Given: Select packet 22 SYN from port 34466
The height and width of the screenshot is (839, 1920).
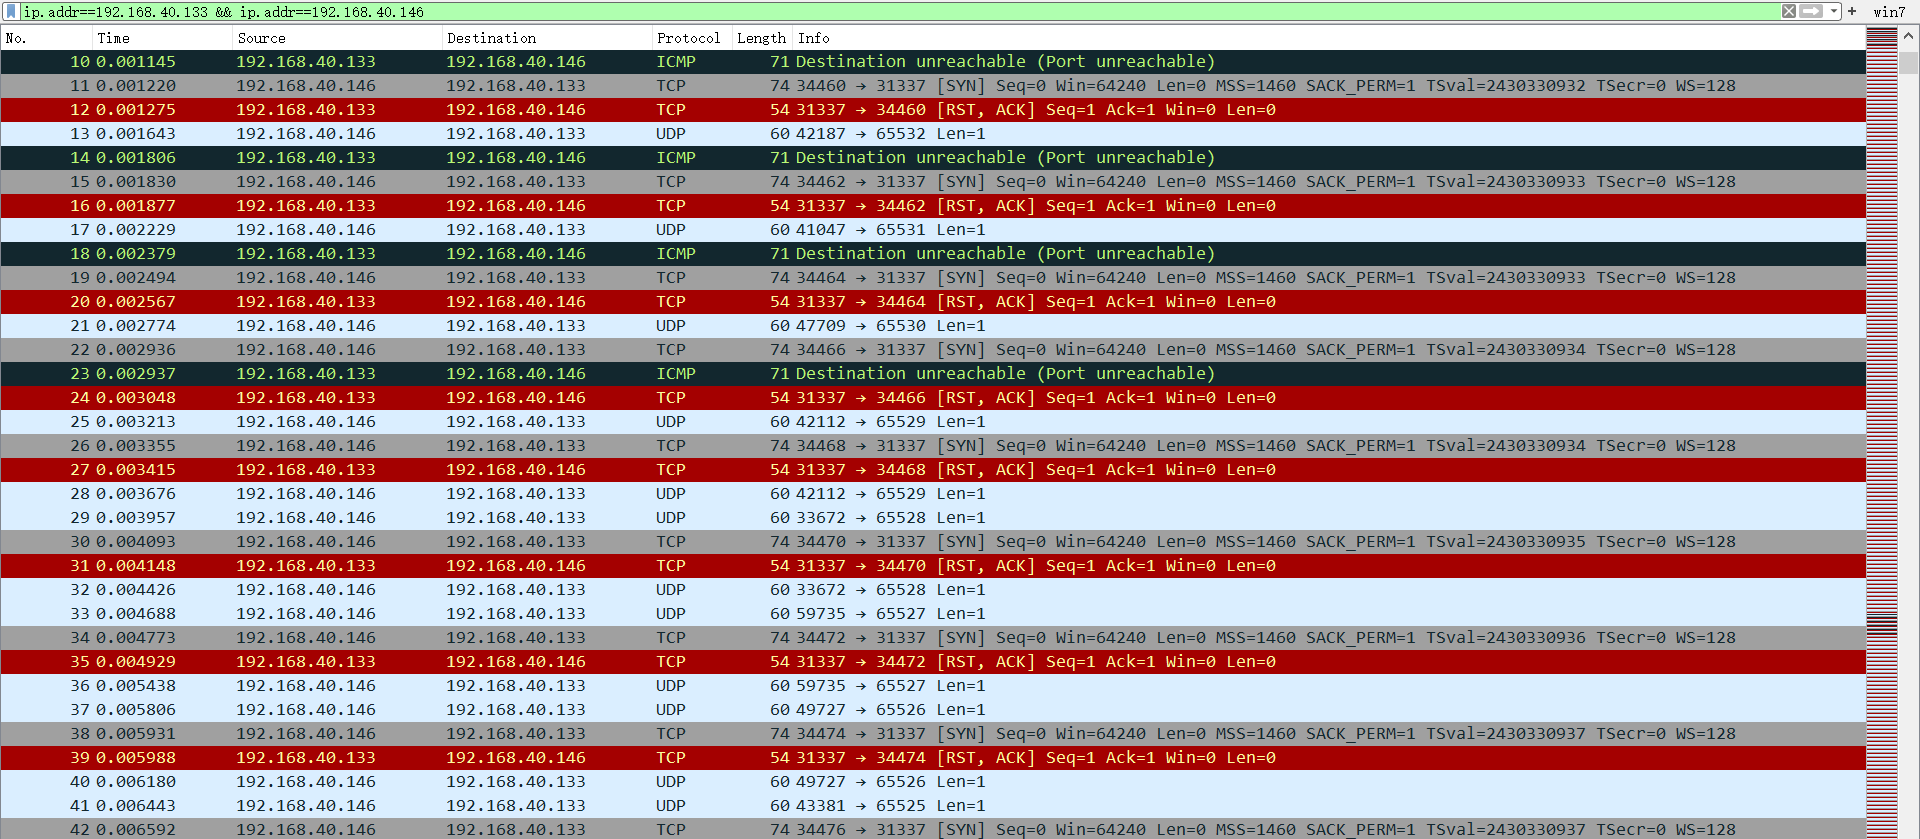Looking at the screenshot, I should pyautogui.click(x=933, y=350).
